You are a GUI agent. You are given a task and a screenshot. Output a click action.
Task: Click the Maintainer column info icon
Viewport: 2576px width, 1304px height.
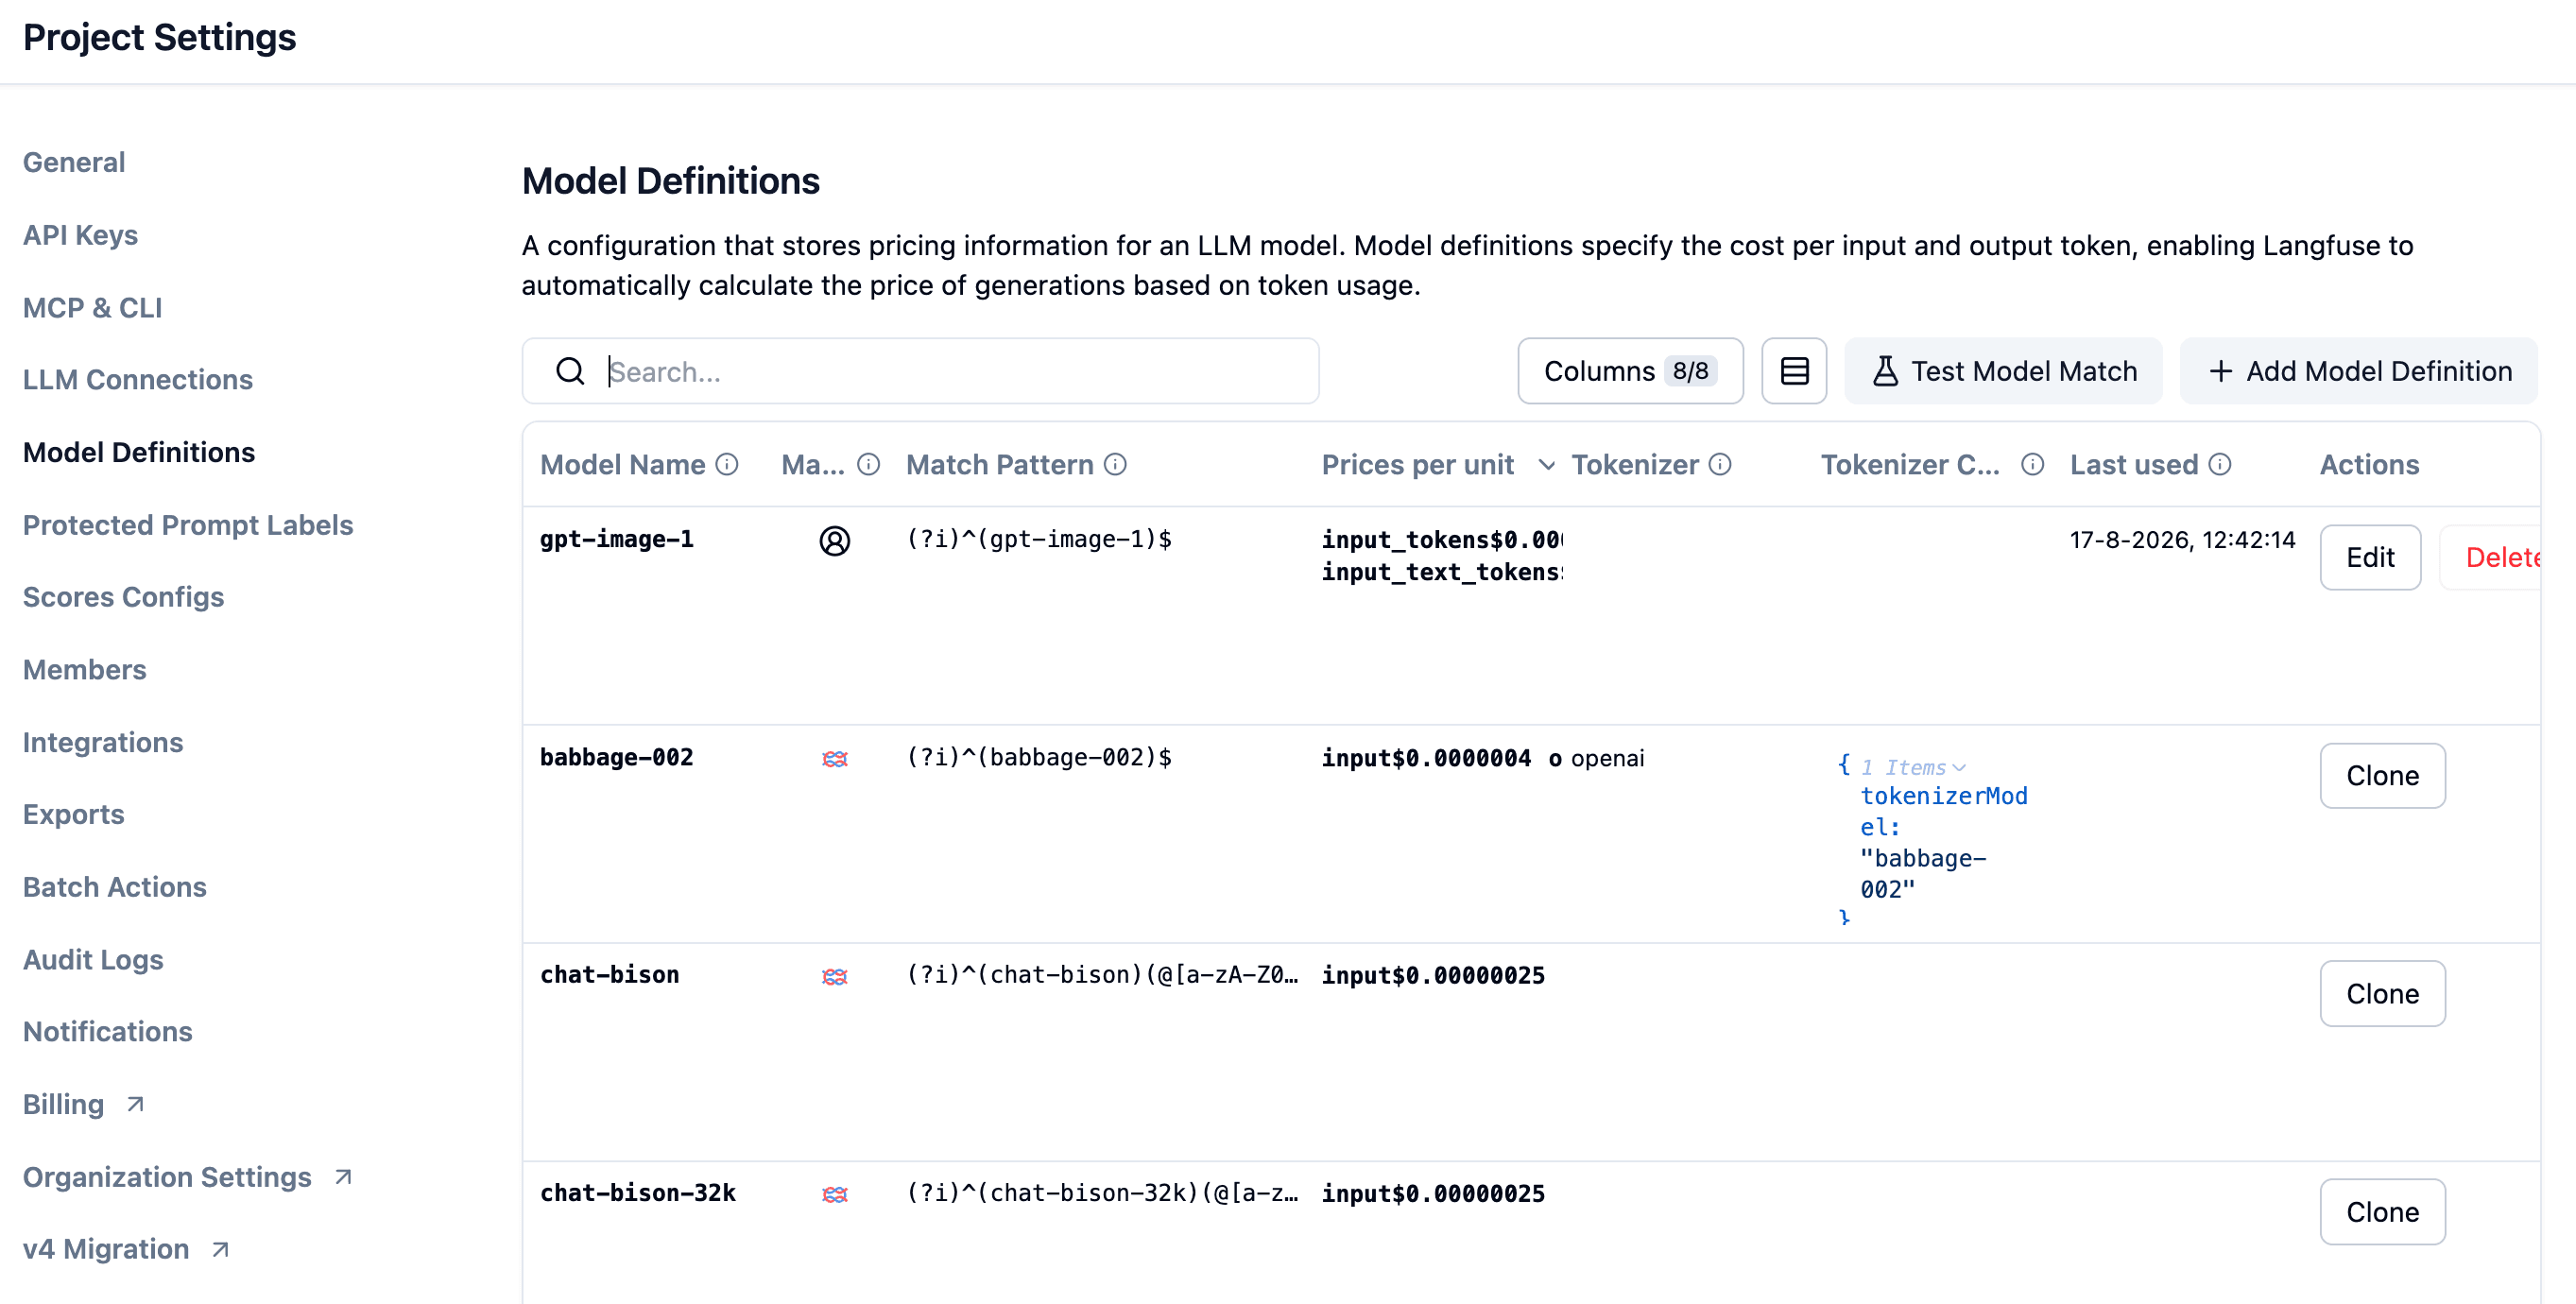(869, 464)
